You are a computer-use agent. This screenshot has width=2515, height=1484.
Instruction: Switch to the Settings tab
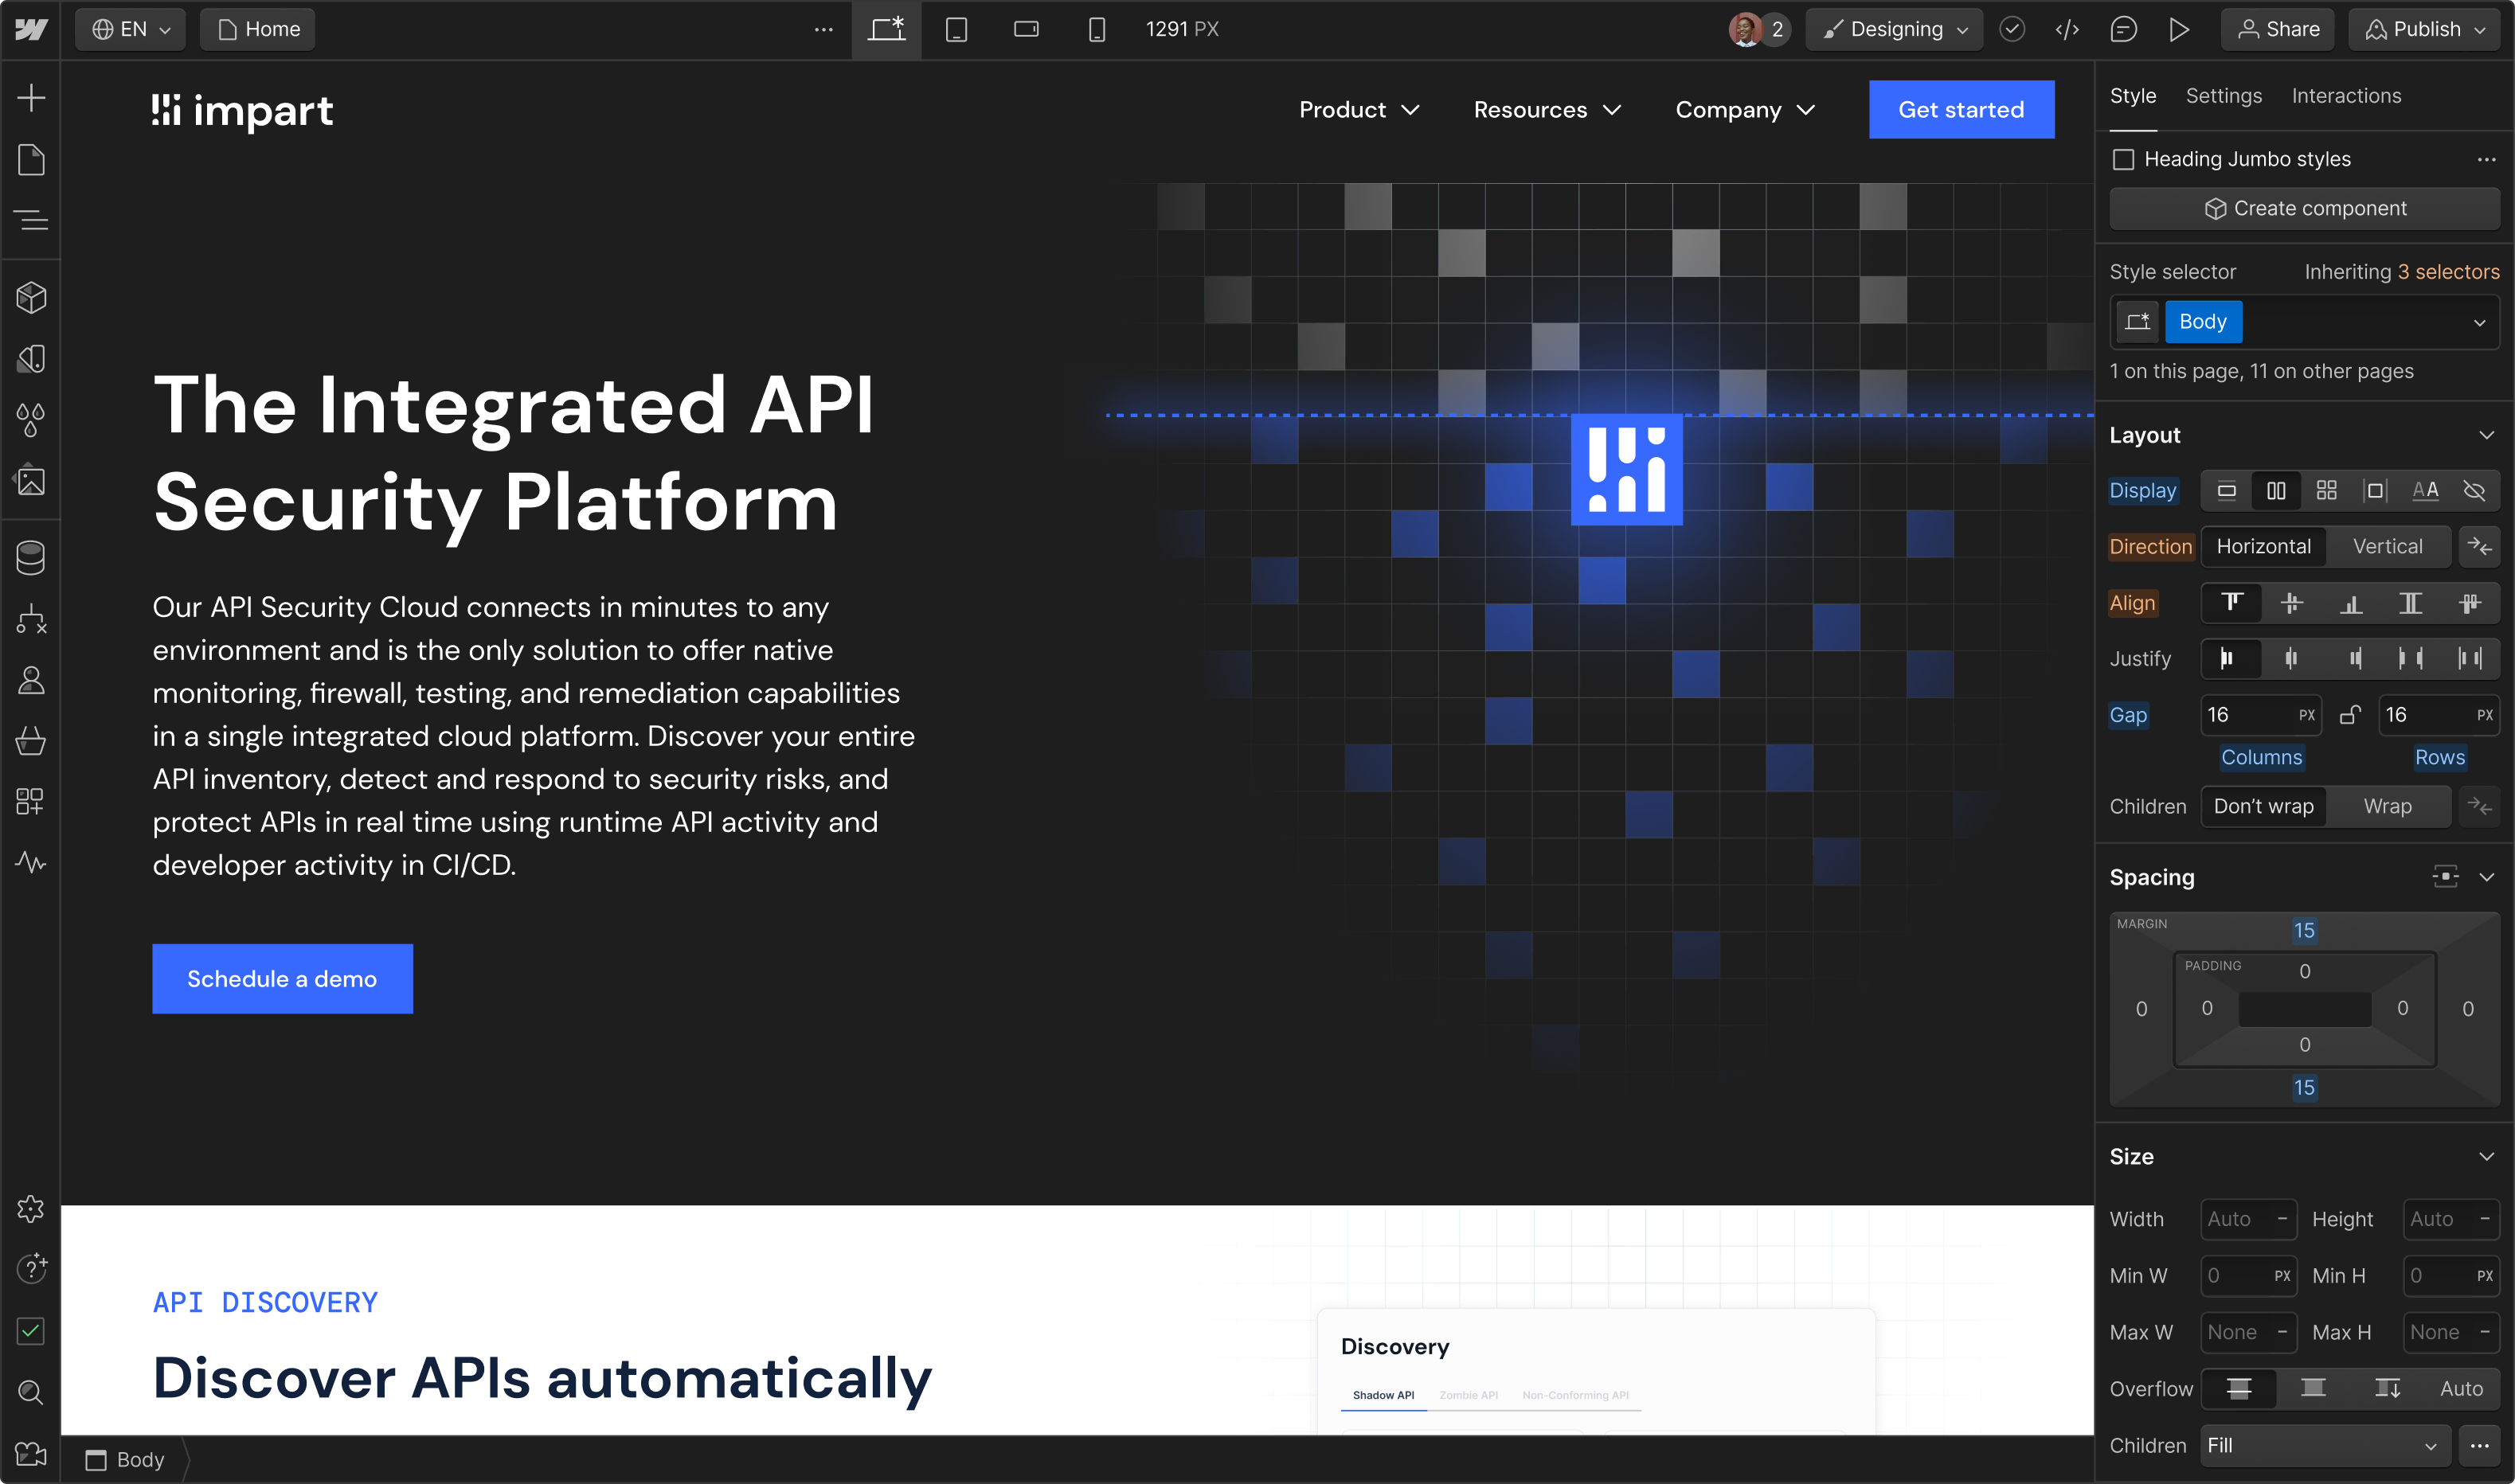(2223, 96)
